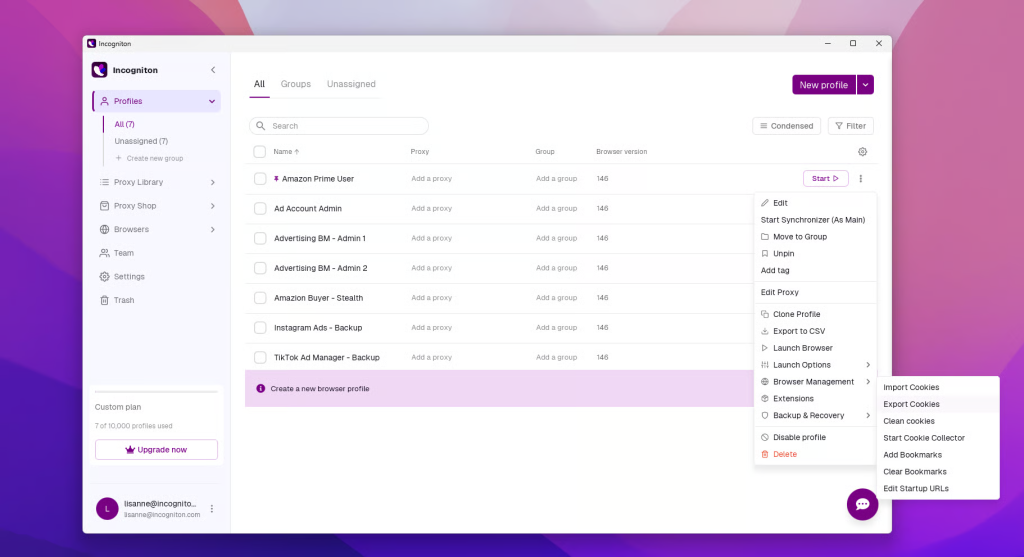This screenshot has height=557, width=1024.
Task: Open Unassigned (7) in the sidebar
Action: (x=141, y=141)
